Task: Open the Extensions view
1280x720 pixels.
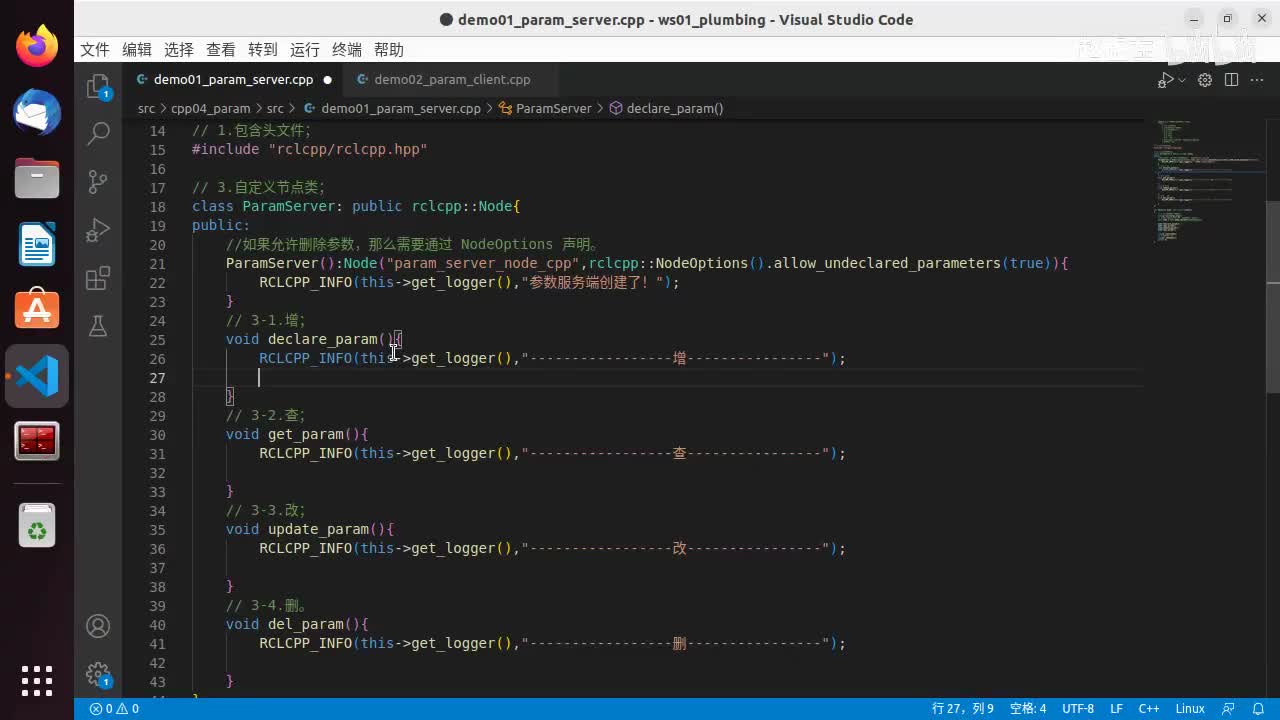Action: click(x=98, y=279)
